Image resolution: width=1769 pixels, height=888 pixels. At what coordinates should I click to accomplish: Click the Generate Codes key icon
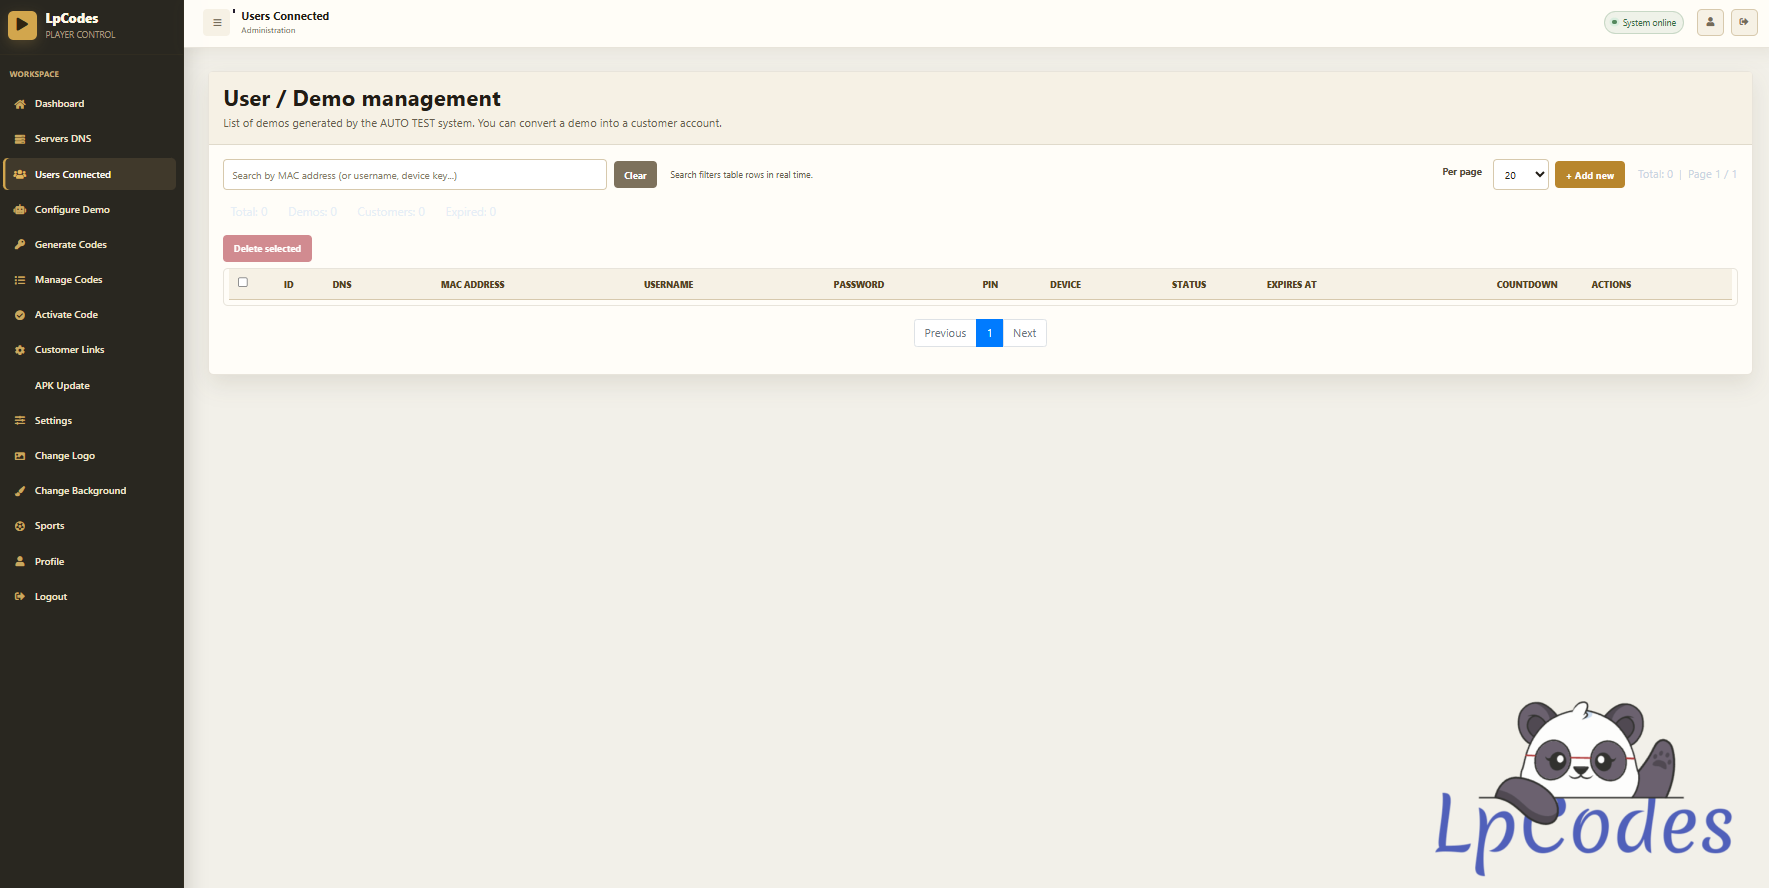pos(20,245)
